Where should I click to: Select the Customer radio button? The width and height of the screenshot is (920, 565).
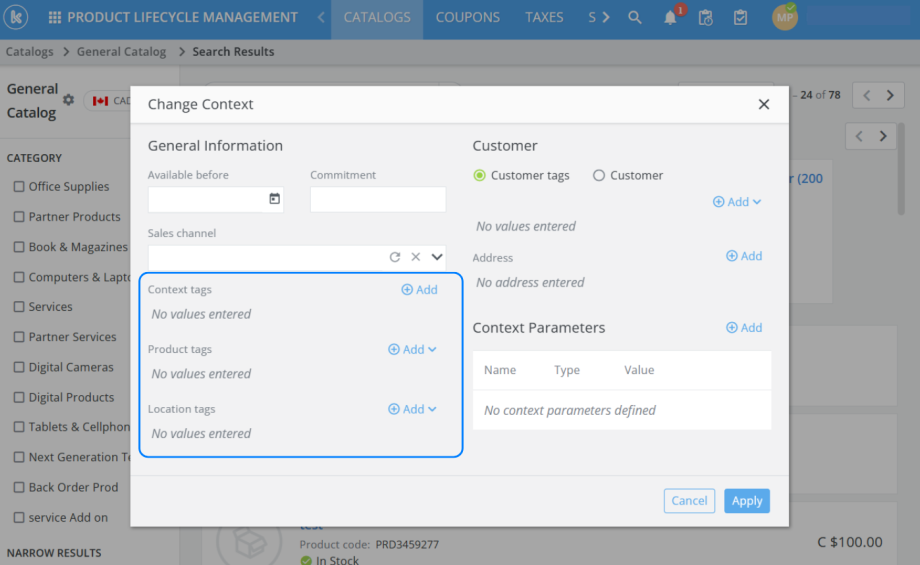pos(598,175)
